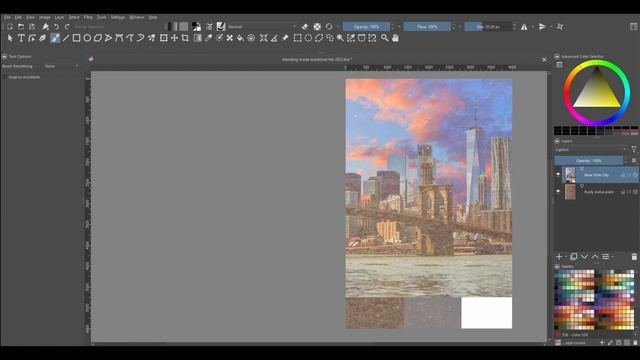Adjust the brush Flow slider
Viewport: 640px width, 360px height.
[427, 27]
